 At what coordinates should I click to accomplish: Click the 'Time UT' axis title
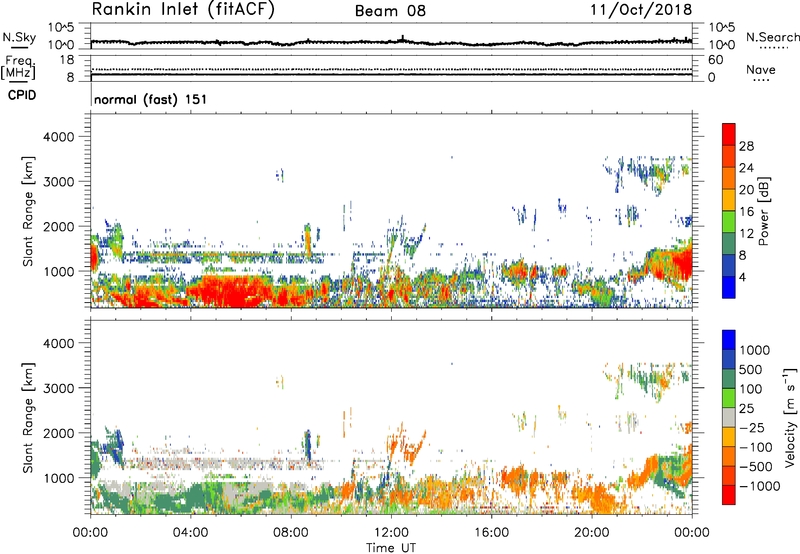click(x=391, y=547)
